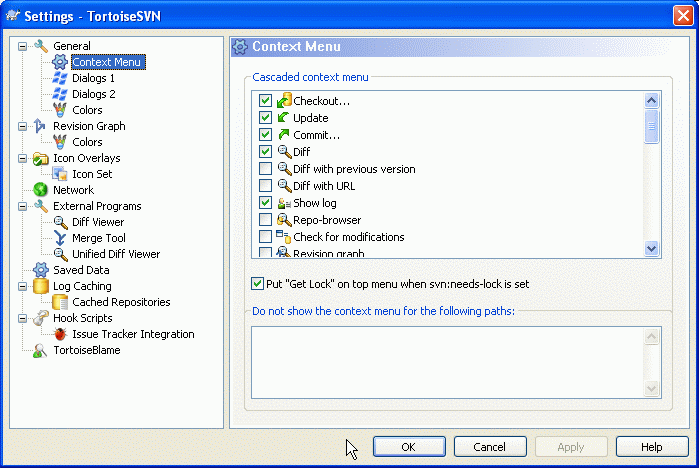Enable the Diff with URL checkbox
Viewport: 699px width, 468px height.
click(x=265, y=185)
